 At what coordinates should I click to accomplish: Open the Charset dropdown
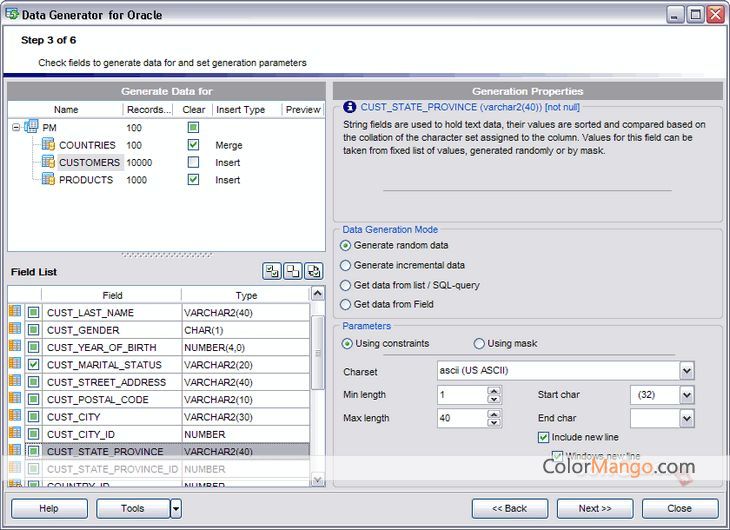tap(687, 371)
